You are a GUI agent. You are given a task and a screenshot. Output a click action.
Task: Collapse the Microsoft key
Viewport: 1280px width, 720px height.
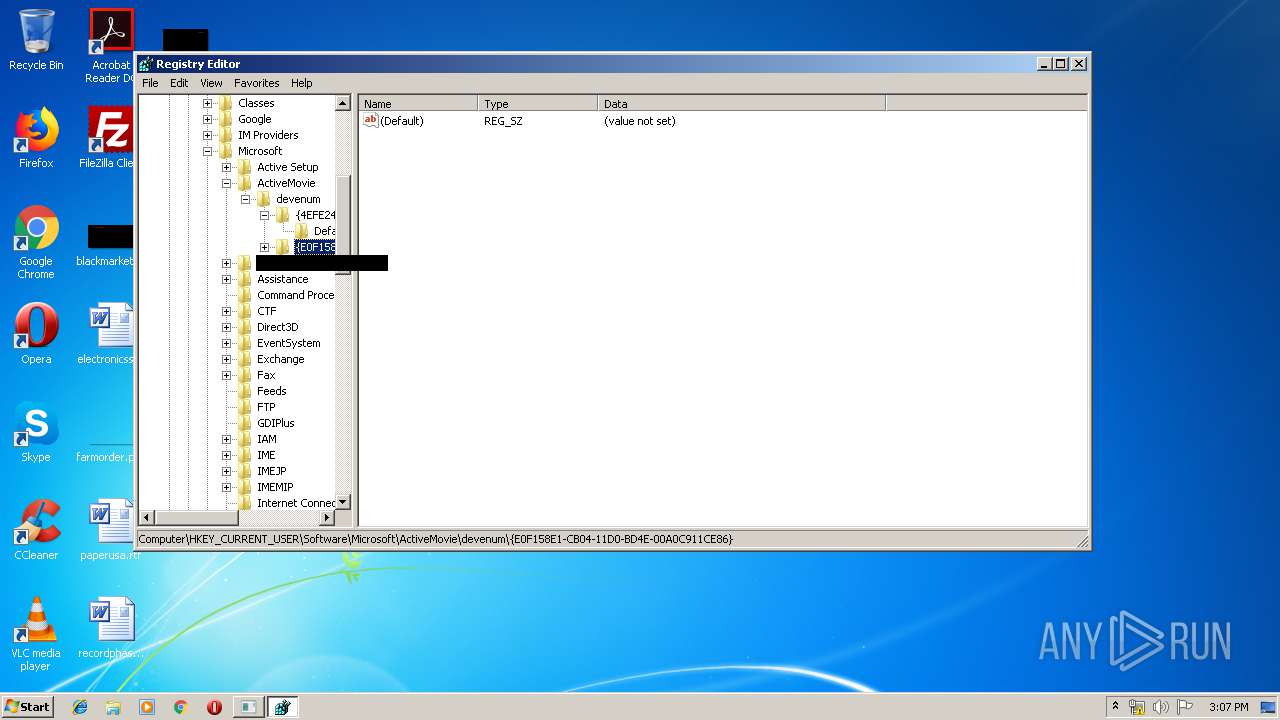(207, 151)
